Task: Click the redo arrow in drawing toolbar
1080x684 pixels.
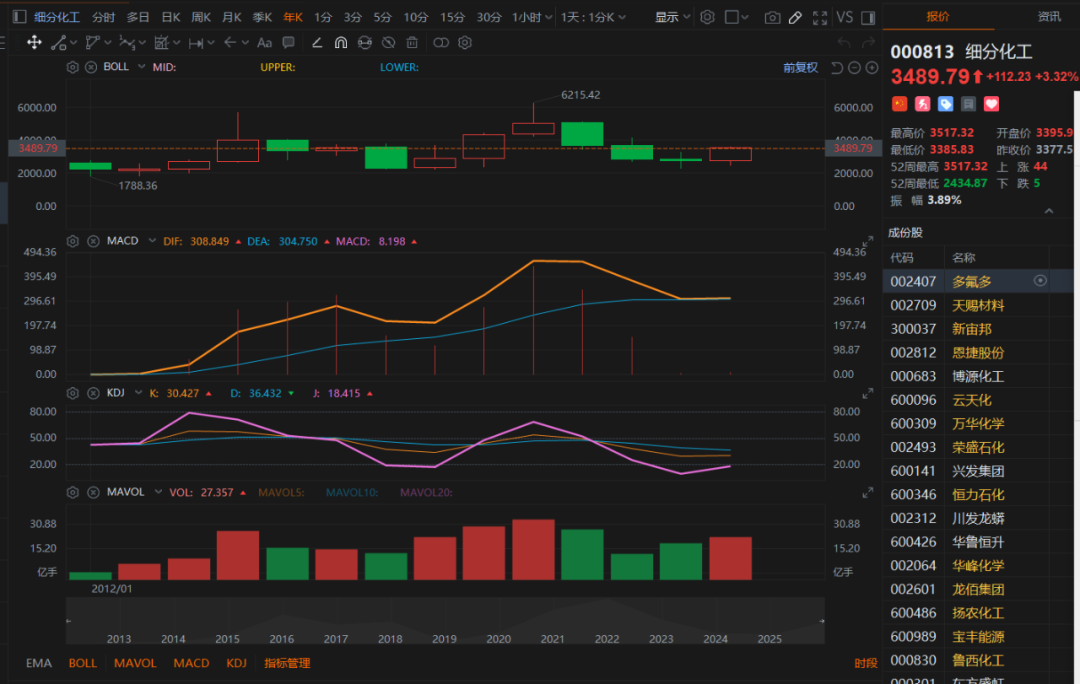Action: tap(868, 43)
